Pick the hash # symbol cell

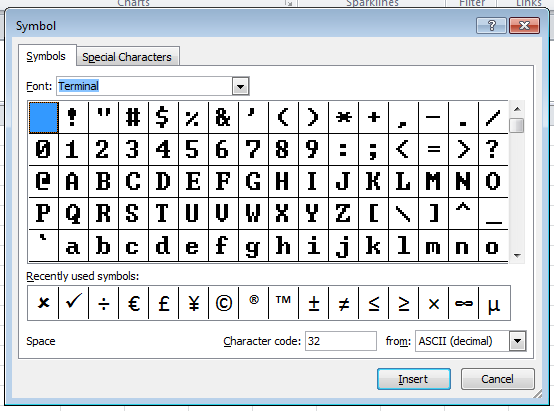click(x=134, y=118)
